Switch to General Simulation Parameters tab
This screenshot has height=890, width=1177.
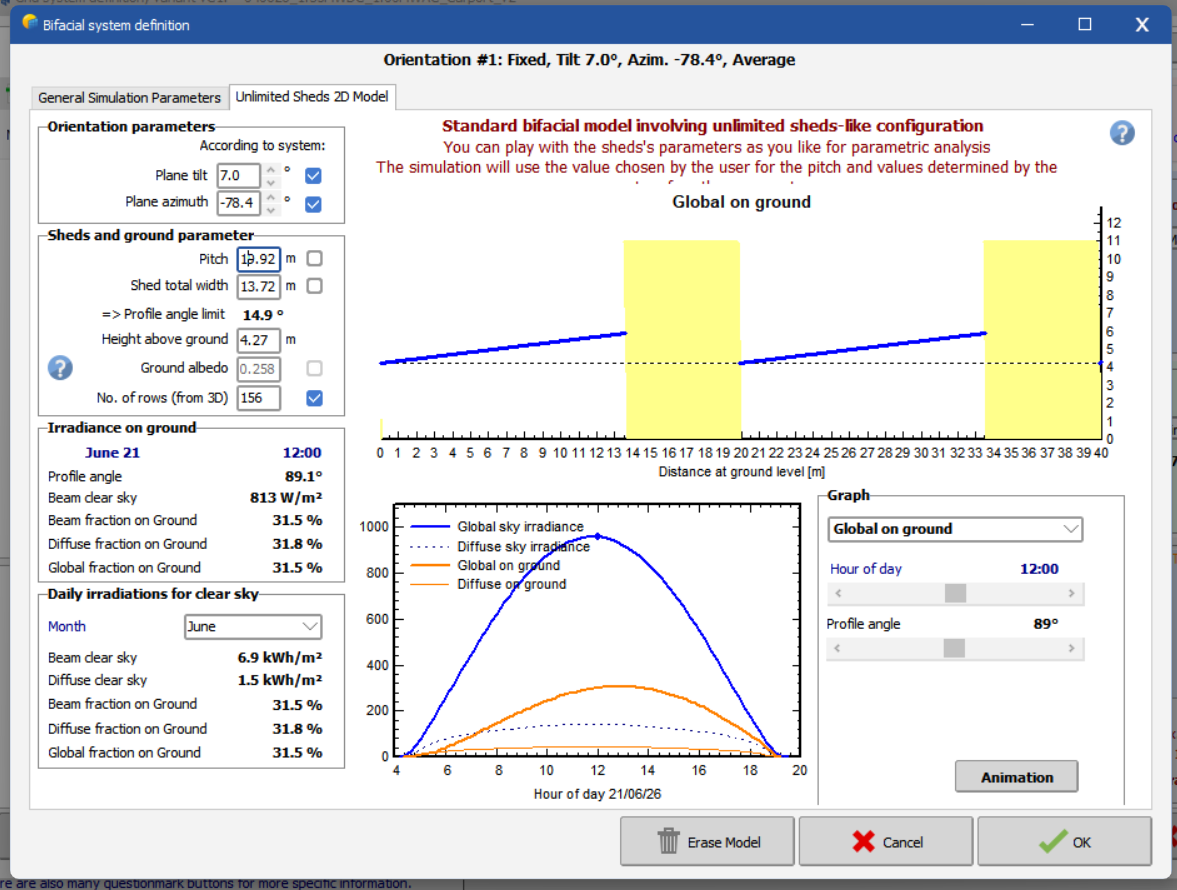pyautogui.click(x=129, y=97)
